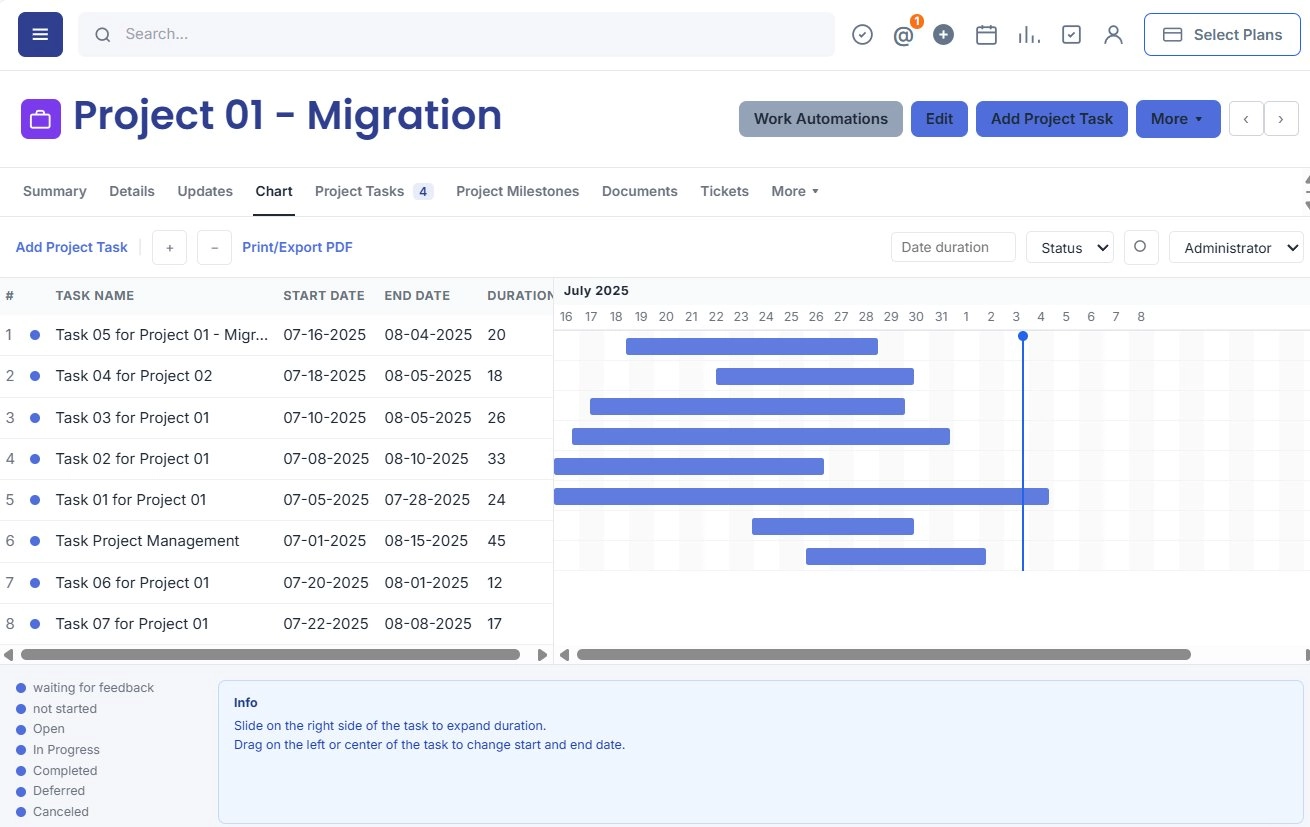Click the search magnifier icon
Image resolution: width=1310 pixels, height=827 pixels.
click(102, 35)
